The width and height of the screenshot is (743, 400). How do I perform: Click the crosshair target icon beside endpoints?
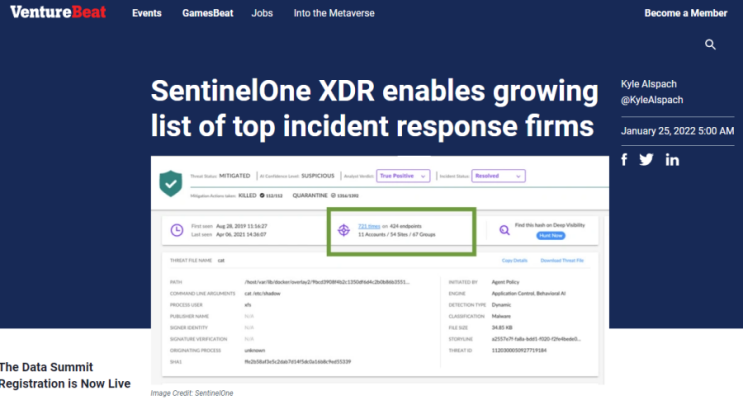point(344,230)
